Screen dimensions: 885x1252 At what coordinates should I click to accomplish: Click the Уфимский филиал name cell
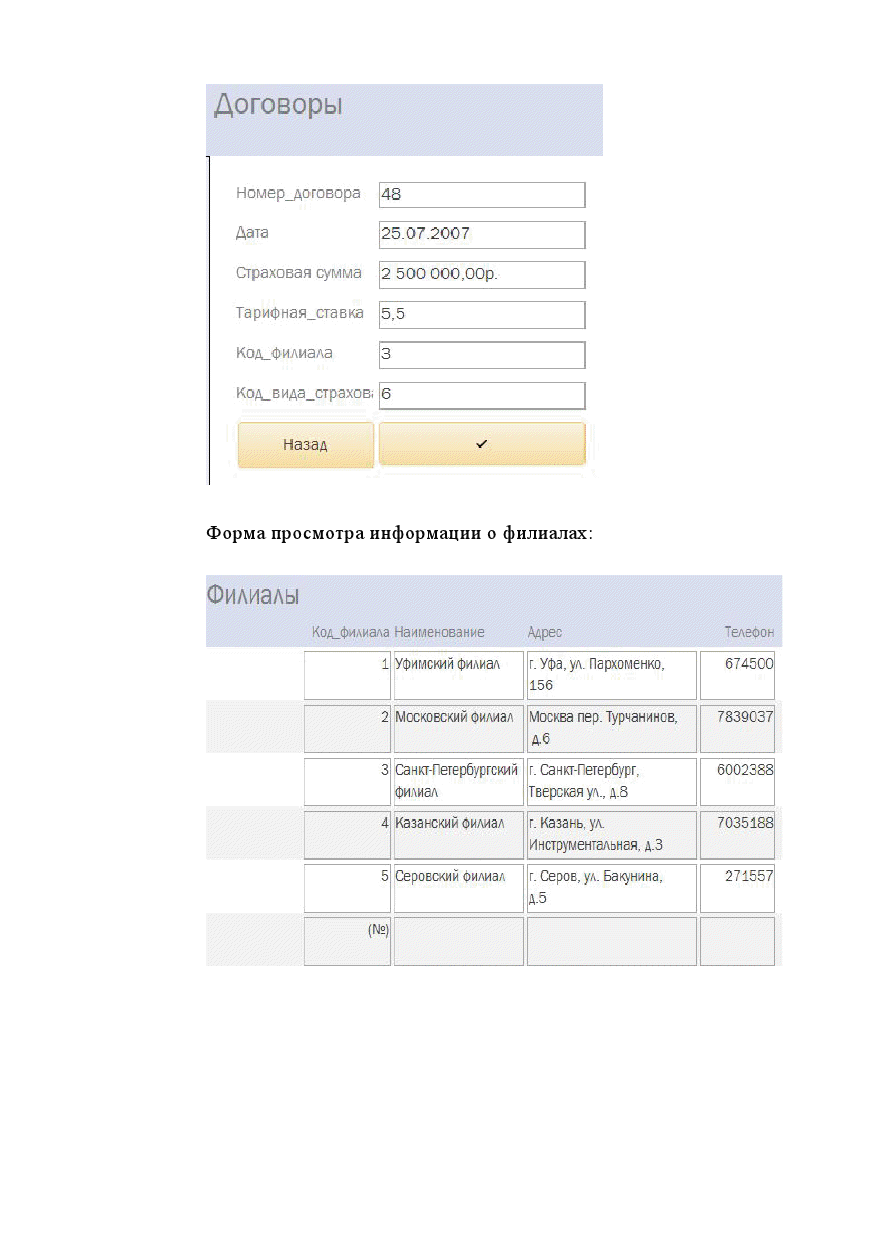tap(458, 675)
